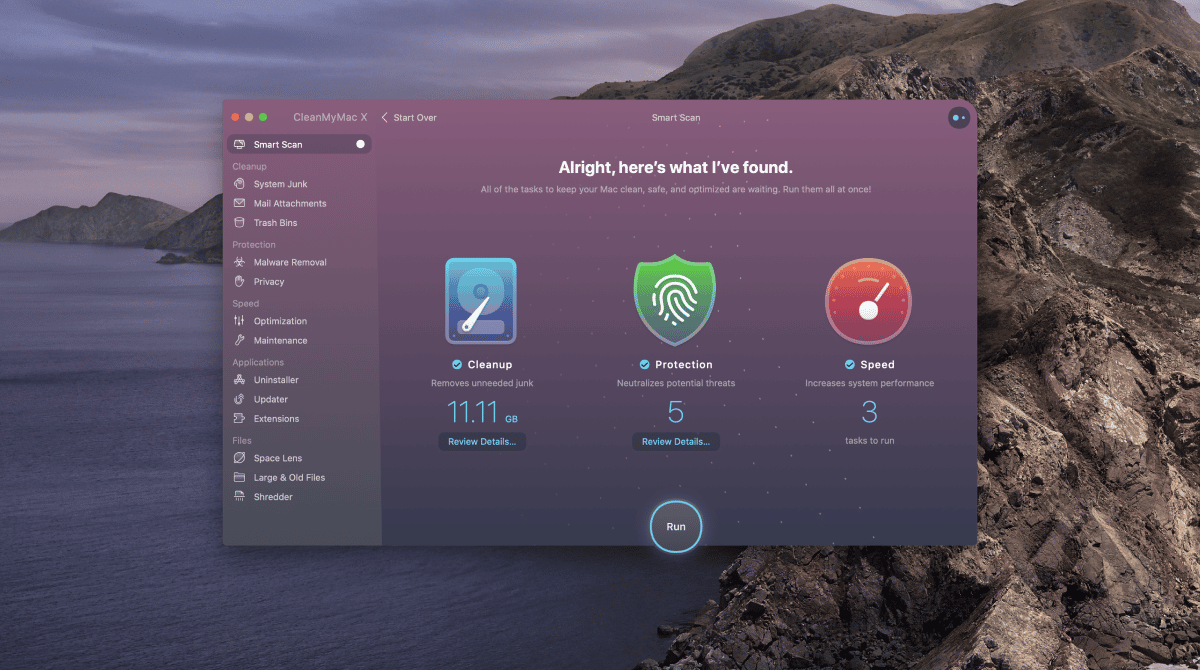Click the Trash Bins icon in sidebar
The image size is (1200, 670).
point(239,223)
